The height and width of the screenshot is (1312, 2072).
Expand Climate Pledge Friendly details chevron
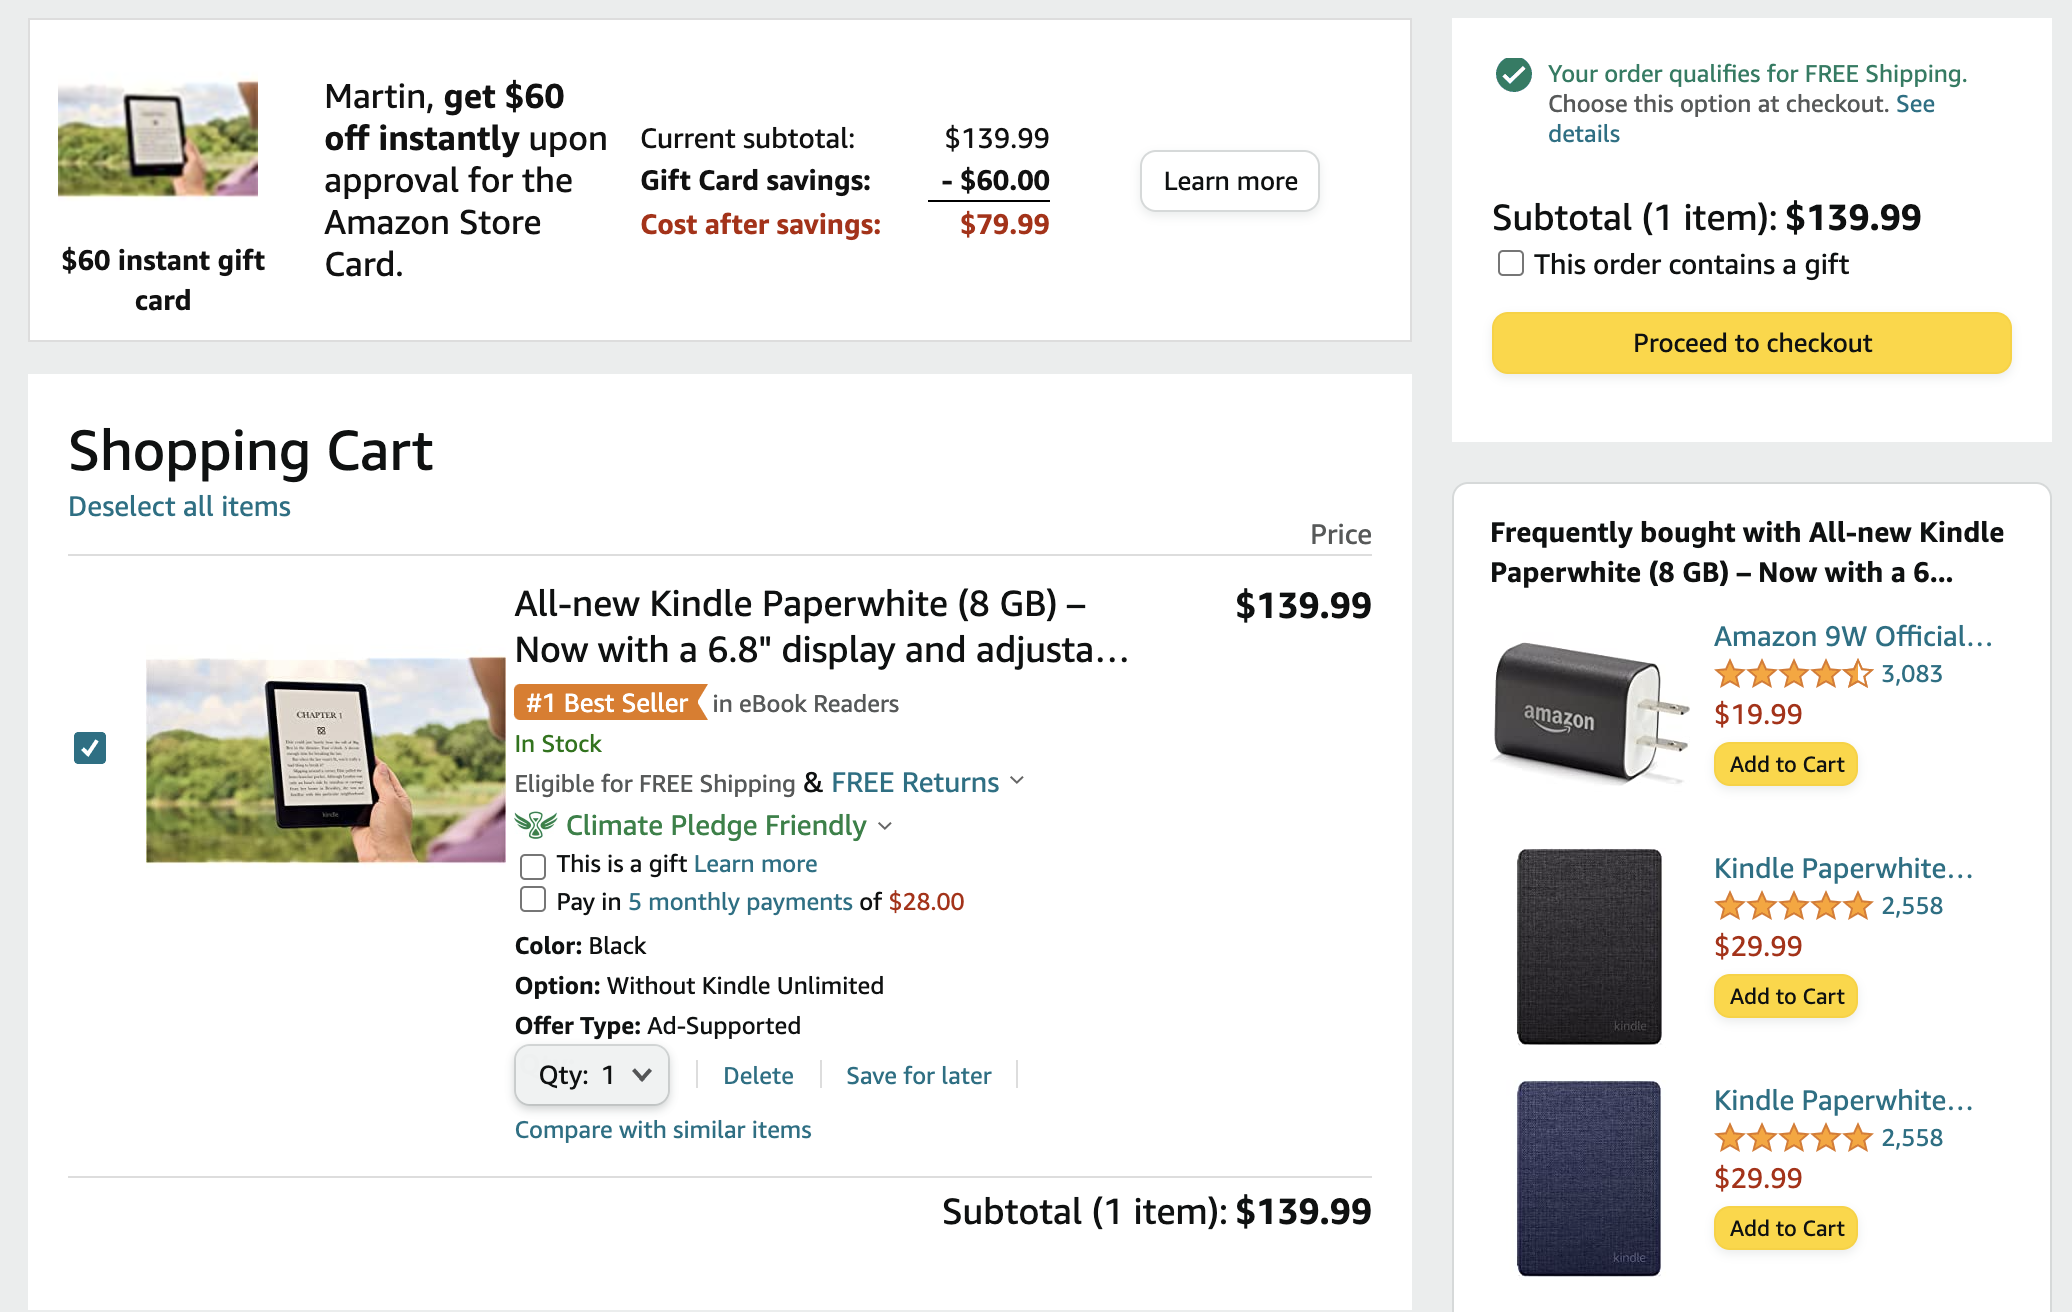[884, 826]
